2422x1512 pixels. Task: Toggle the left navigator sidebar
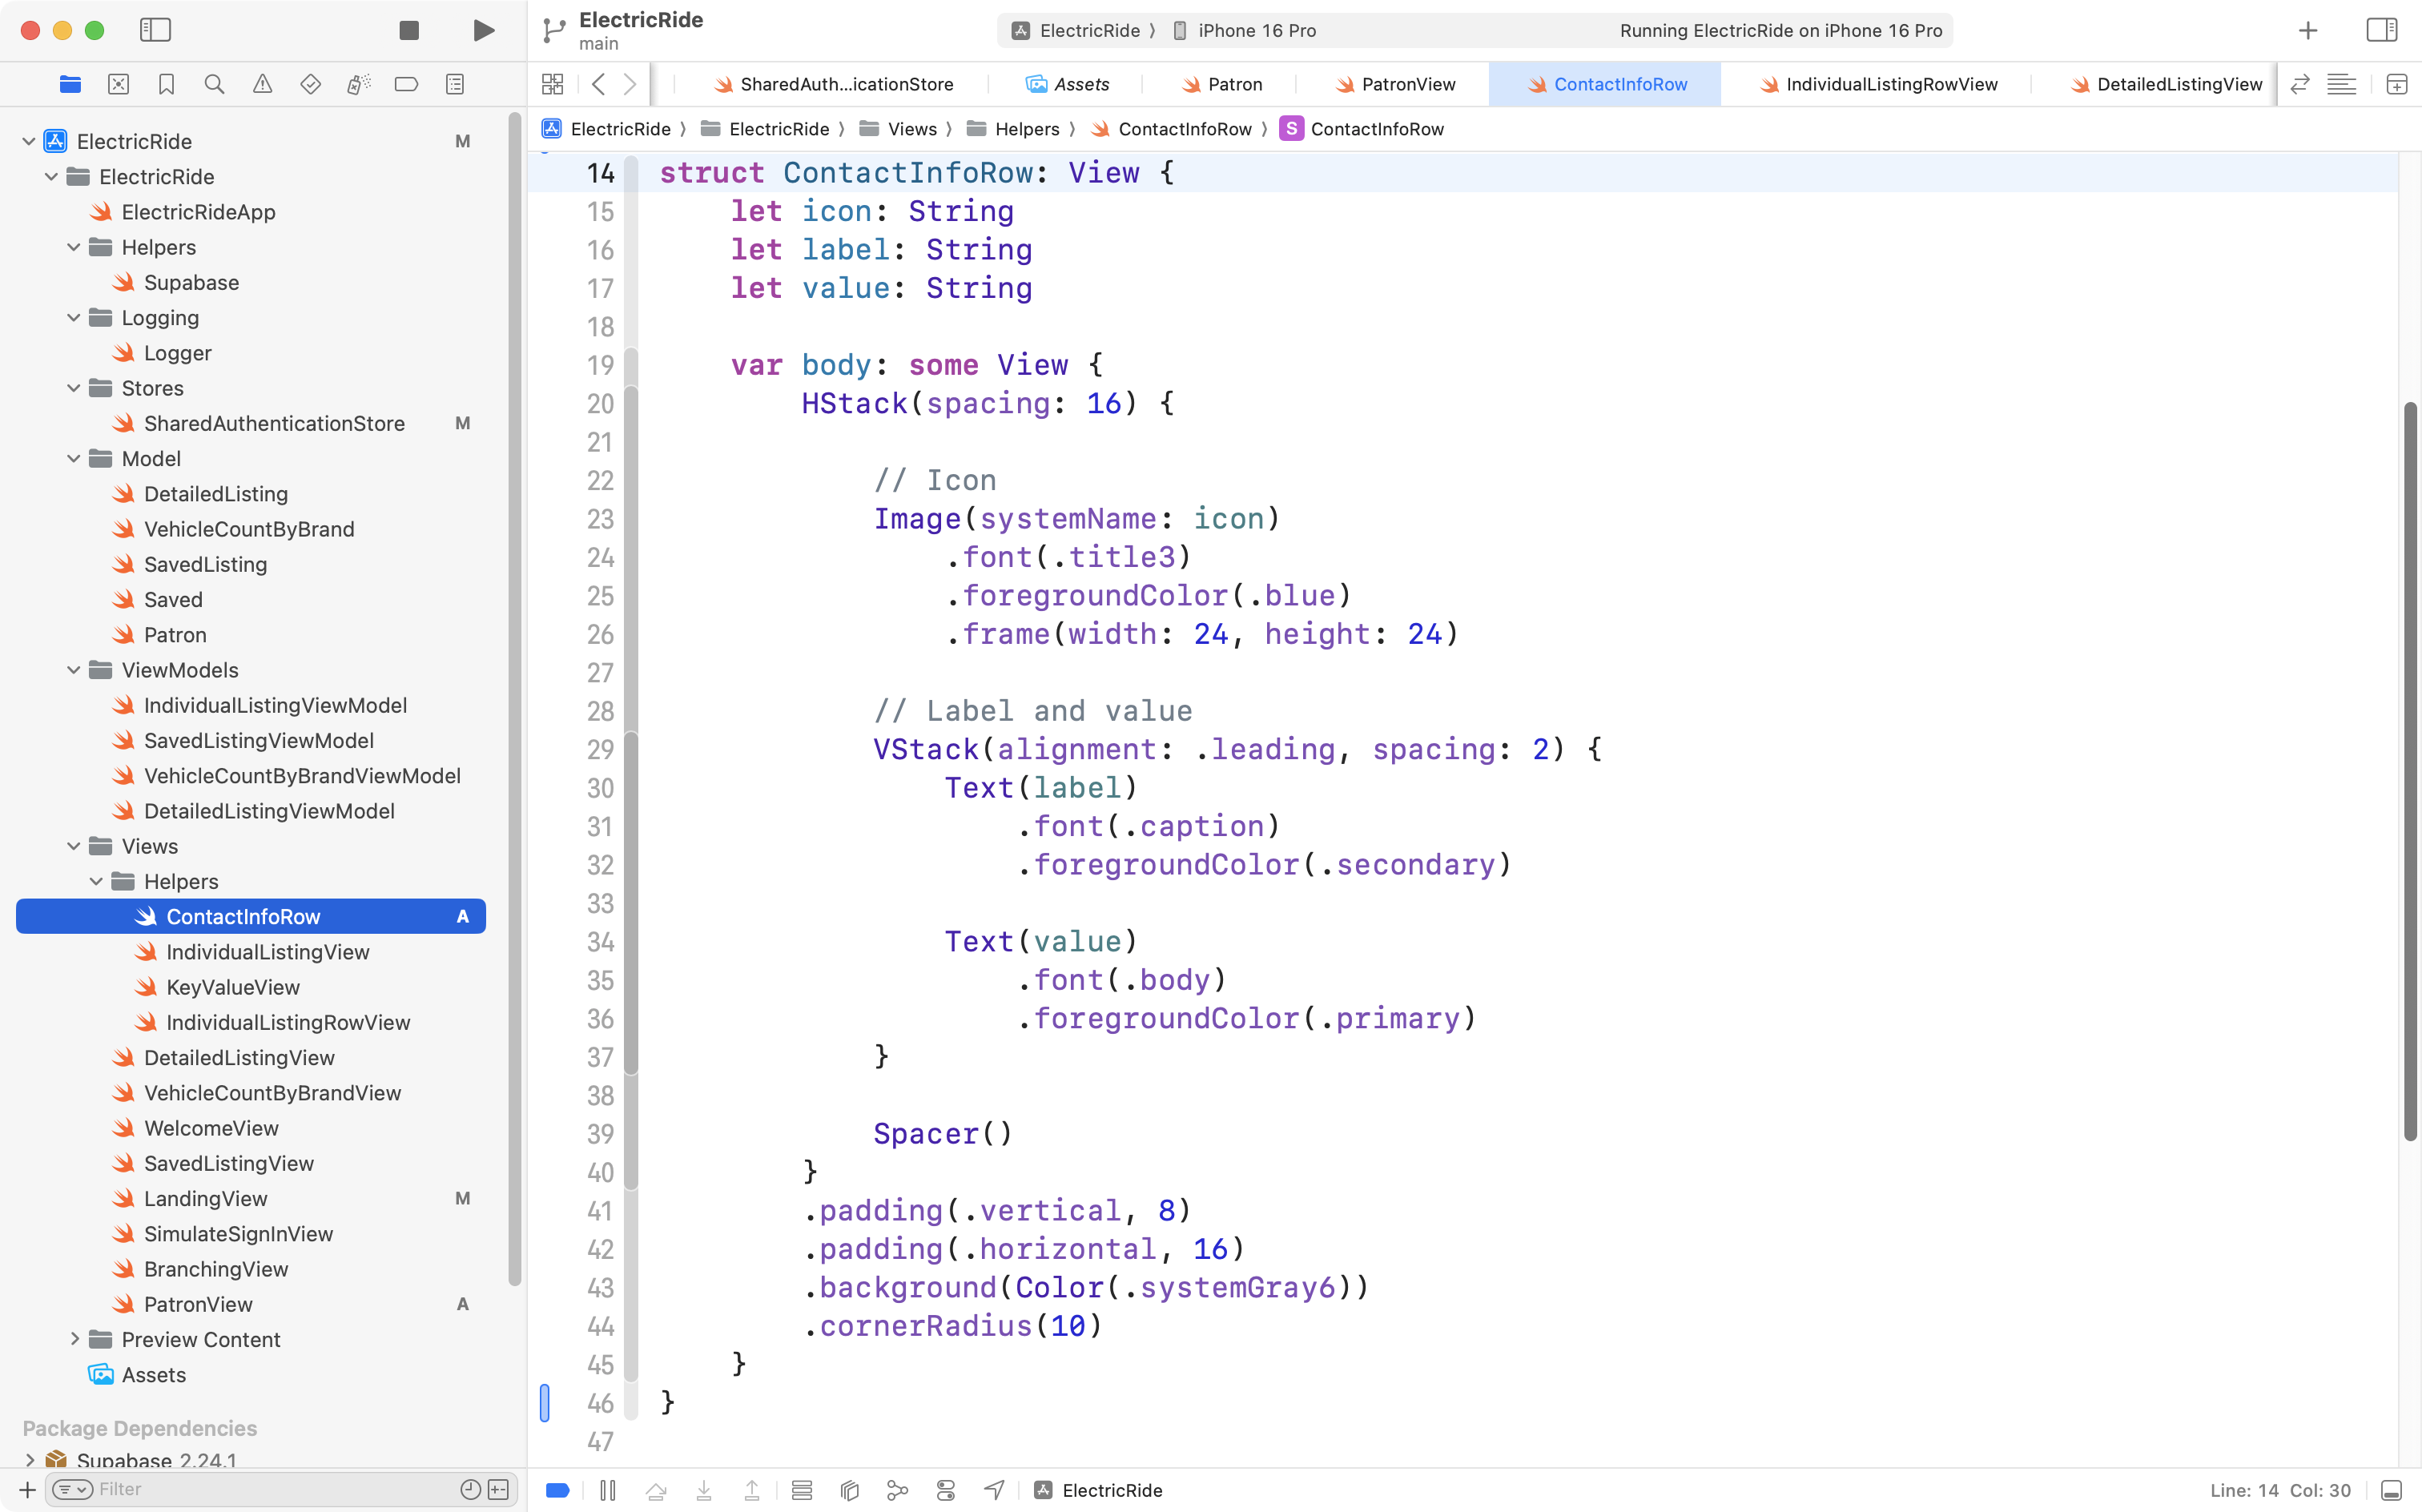pyautogui.click(x=155, y=30)
